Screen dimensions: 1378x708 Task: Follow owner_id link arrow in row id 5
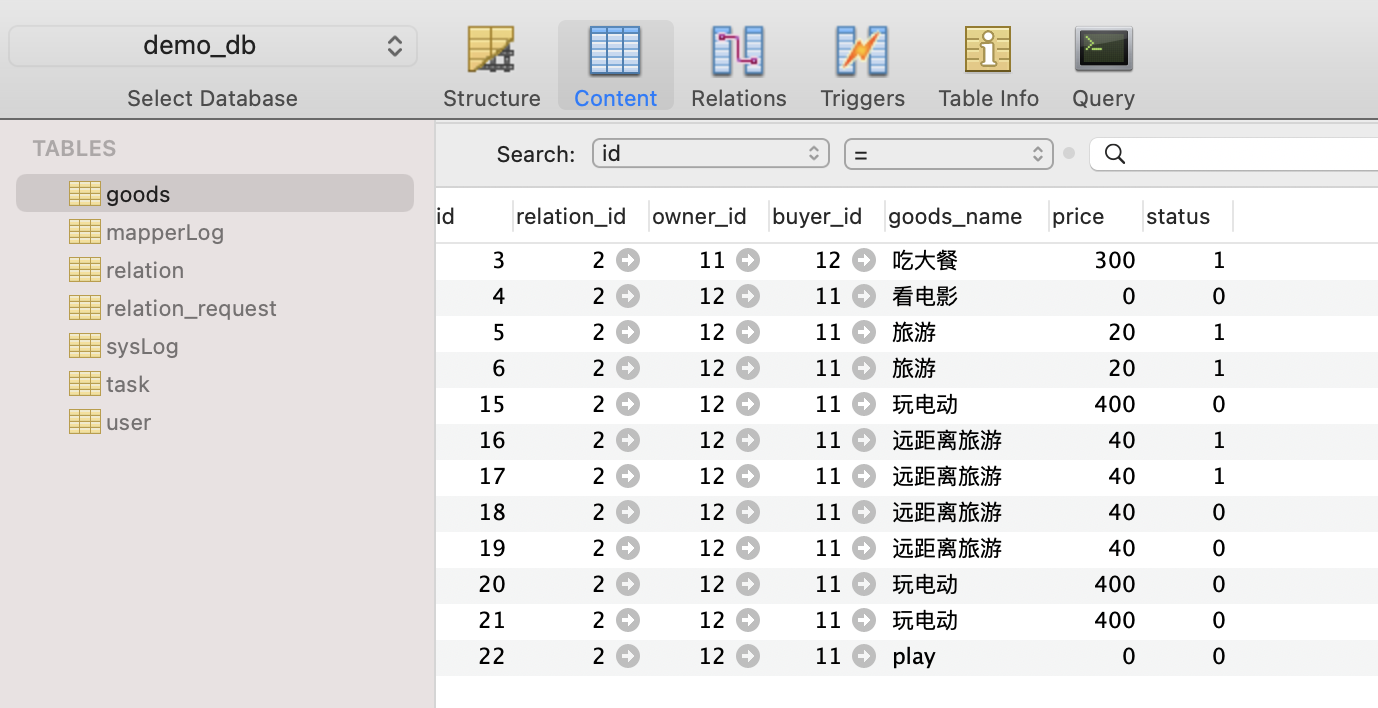click(748, 333)
